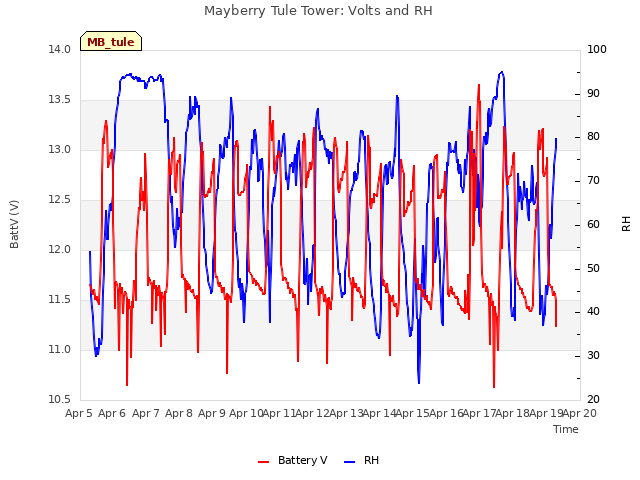
Task: Click the red Battery V legend swatch
Action: (x=264, y=461)
